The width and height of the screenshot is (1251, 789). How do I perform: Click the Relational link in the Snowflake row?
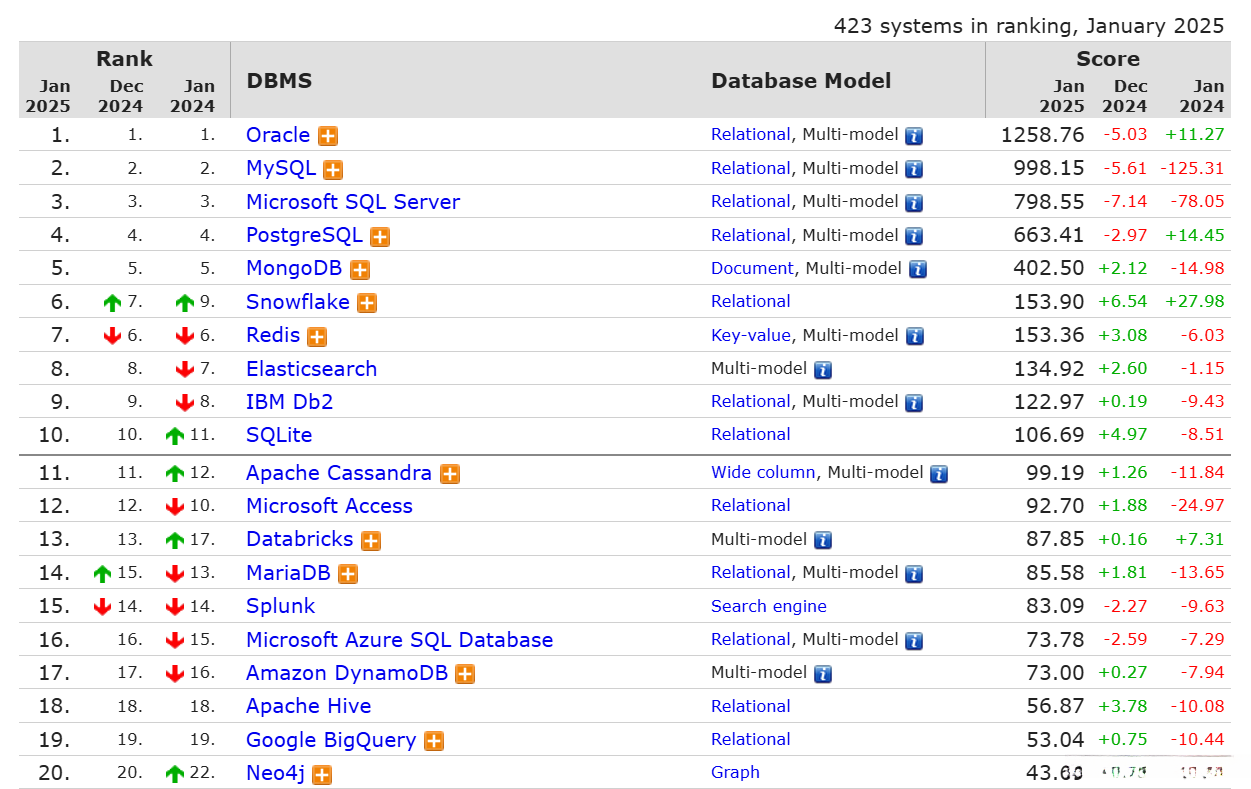[x=751, y=301]
